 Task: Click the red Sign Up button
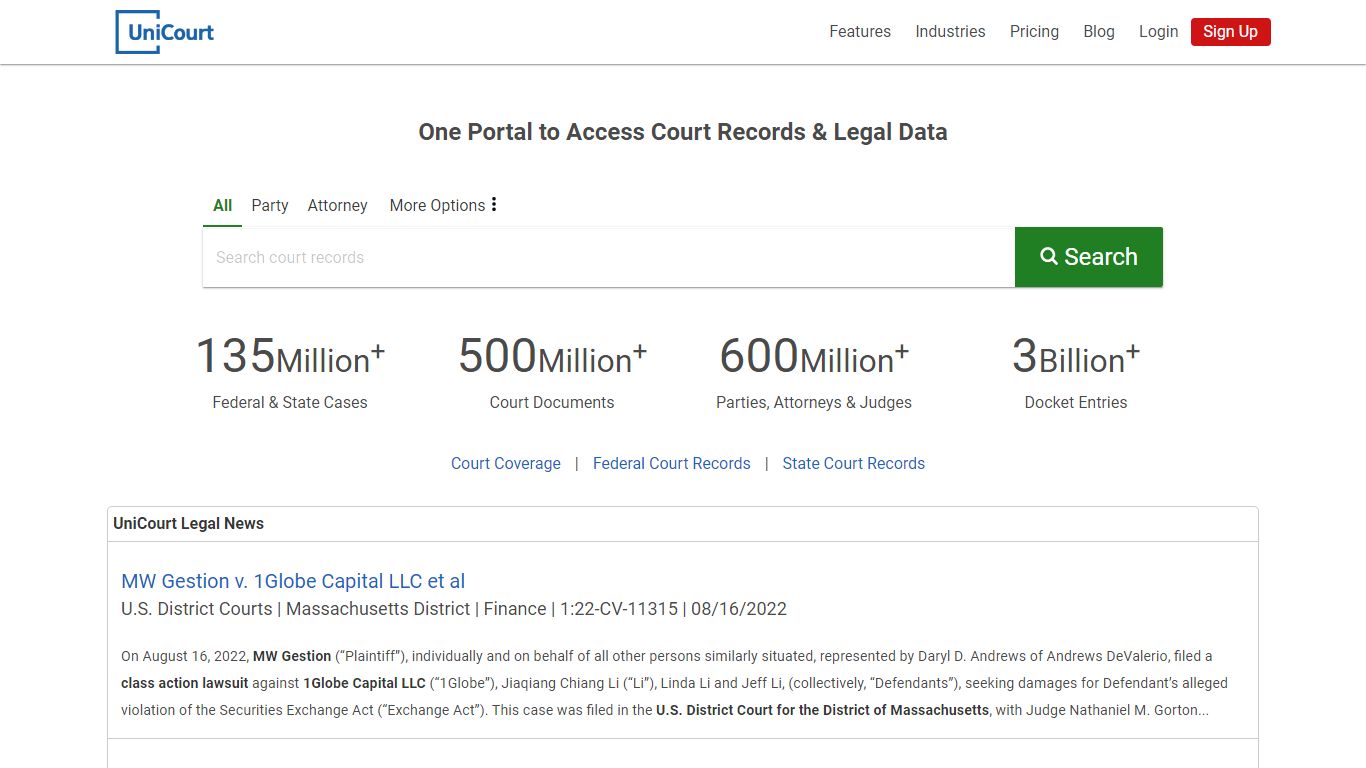tap(1230, 32)
